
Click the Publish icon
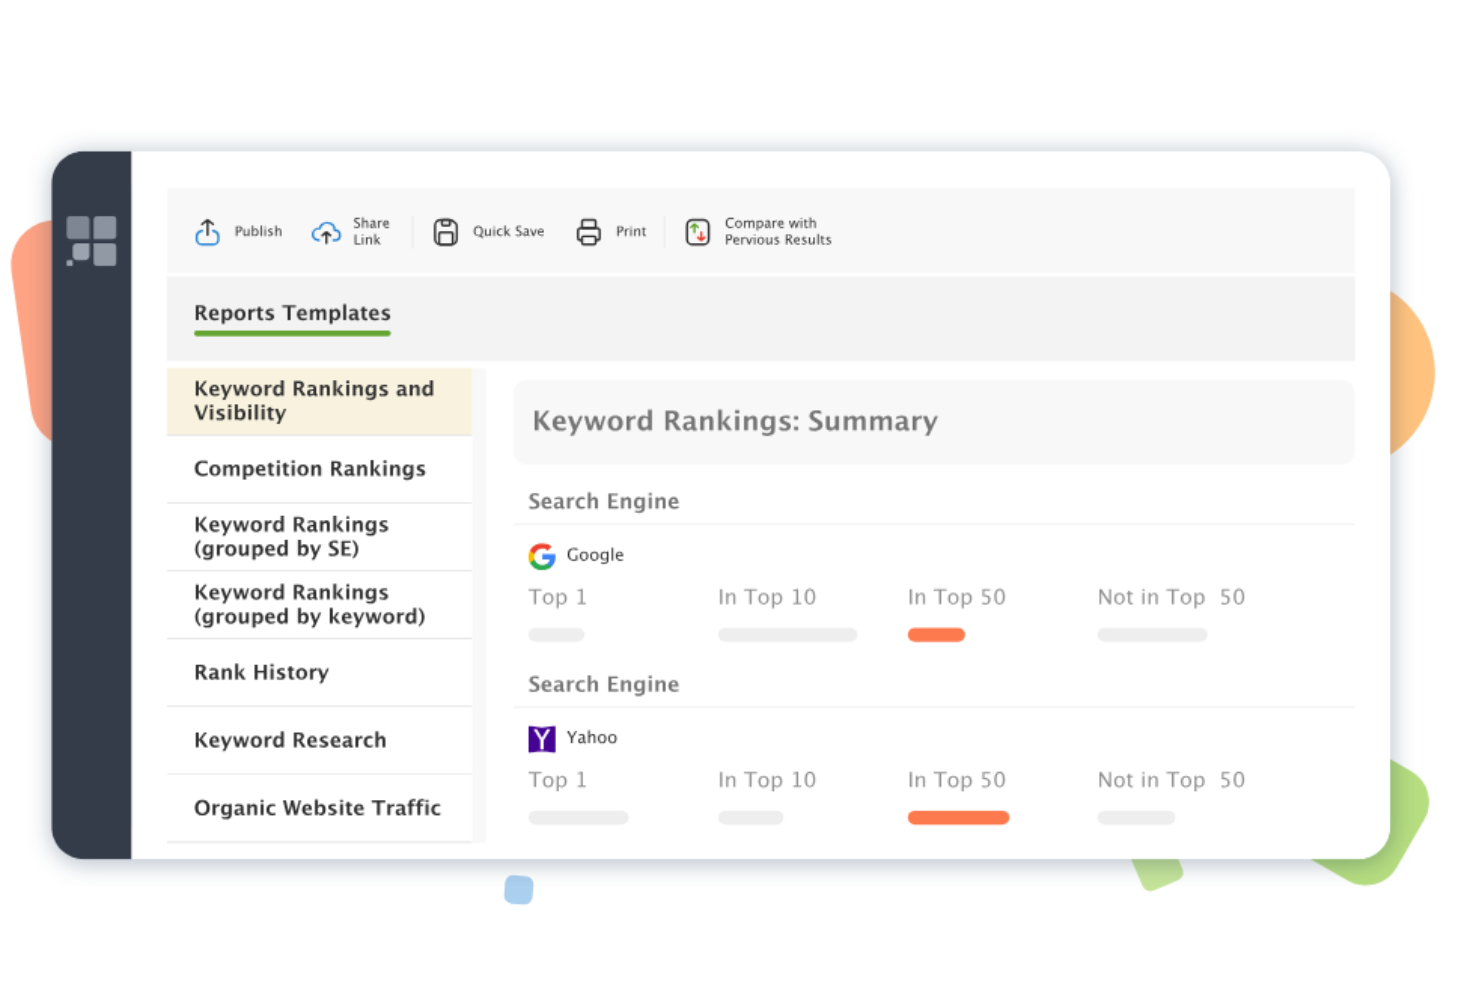click(207, 231)
